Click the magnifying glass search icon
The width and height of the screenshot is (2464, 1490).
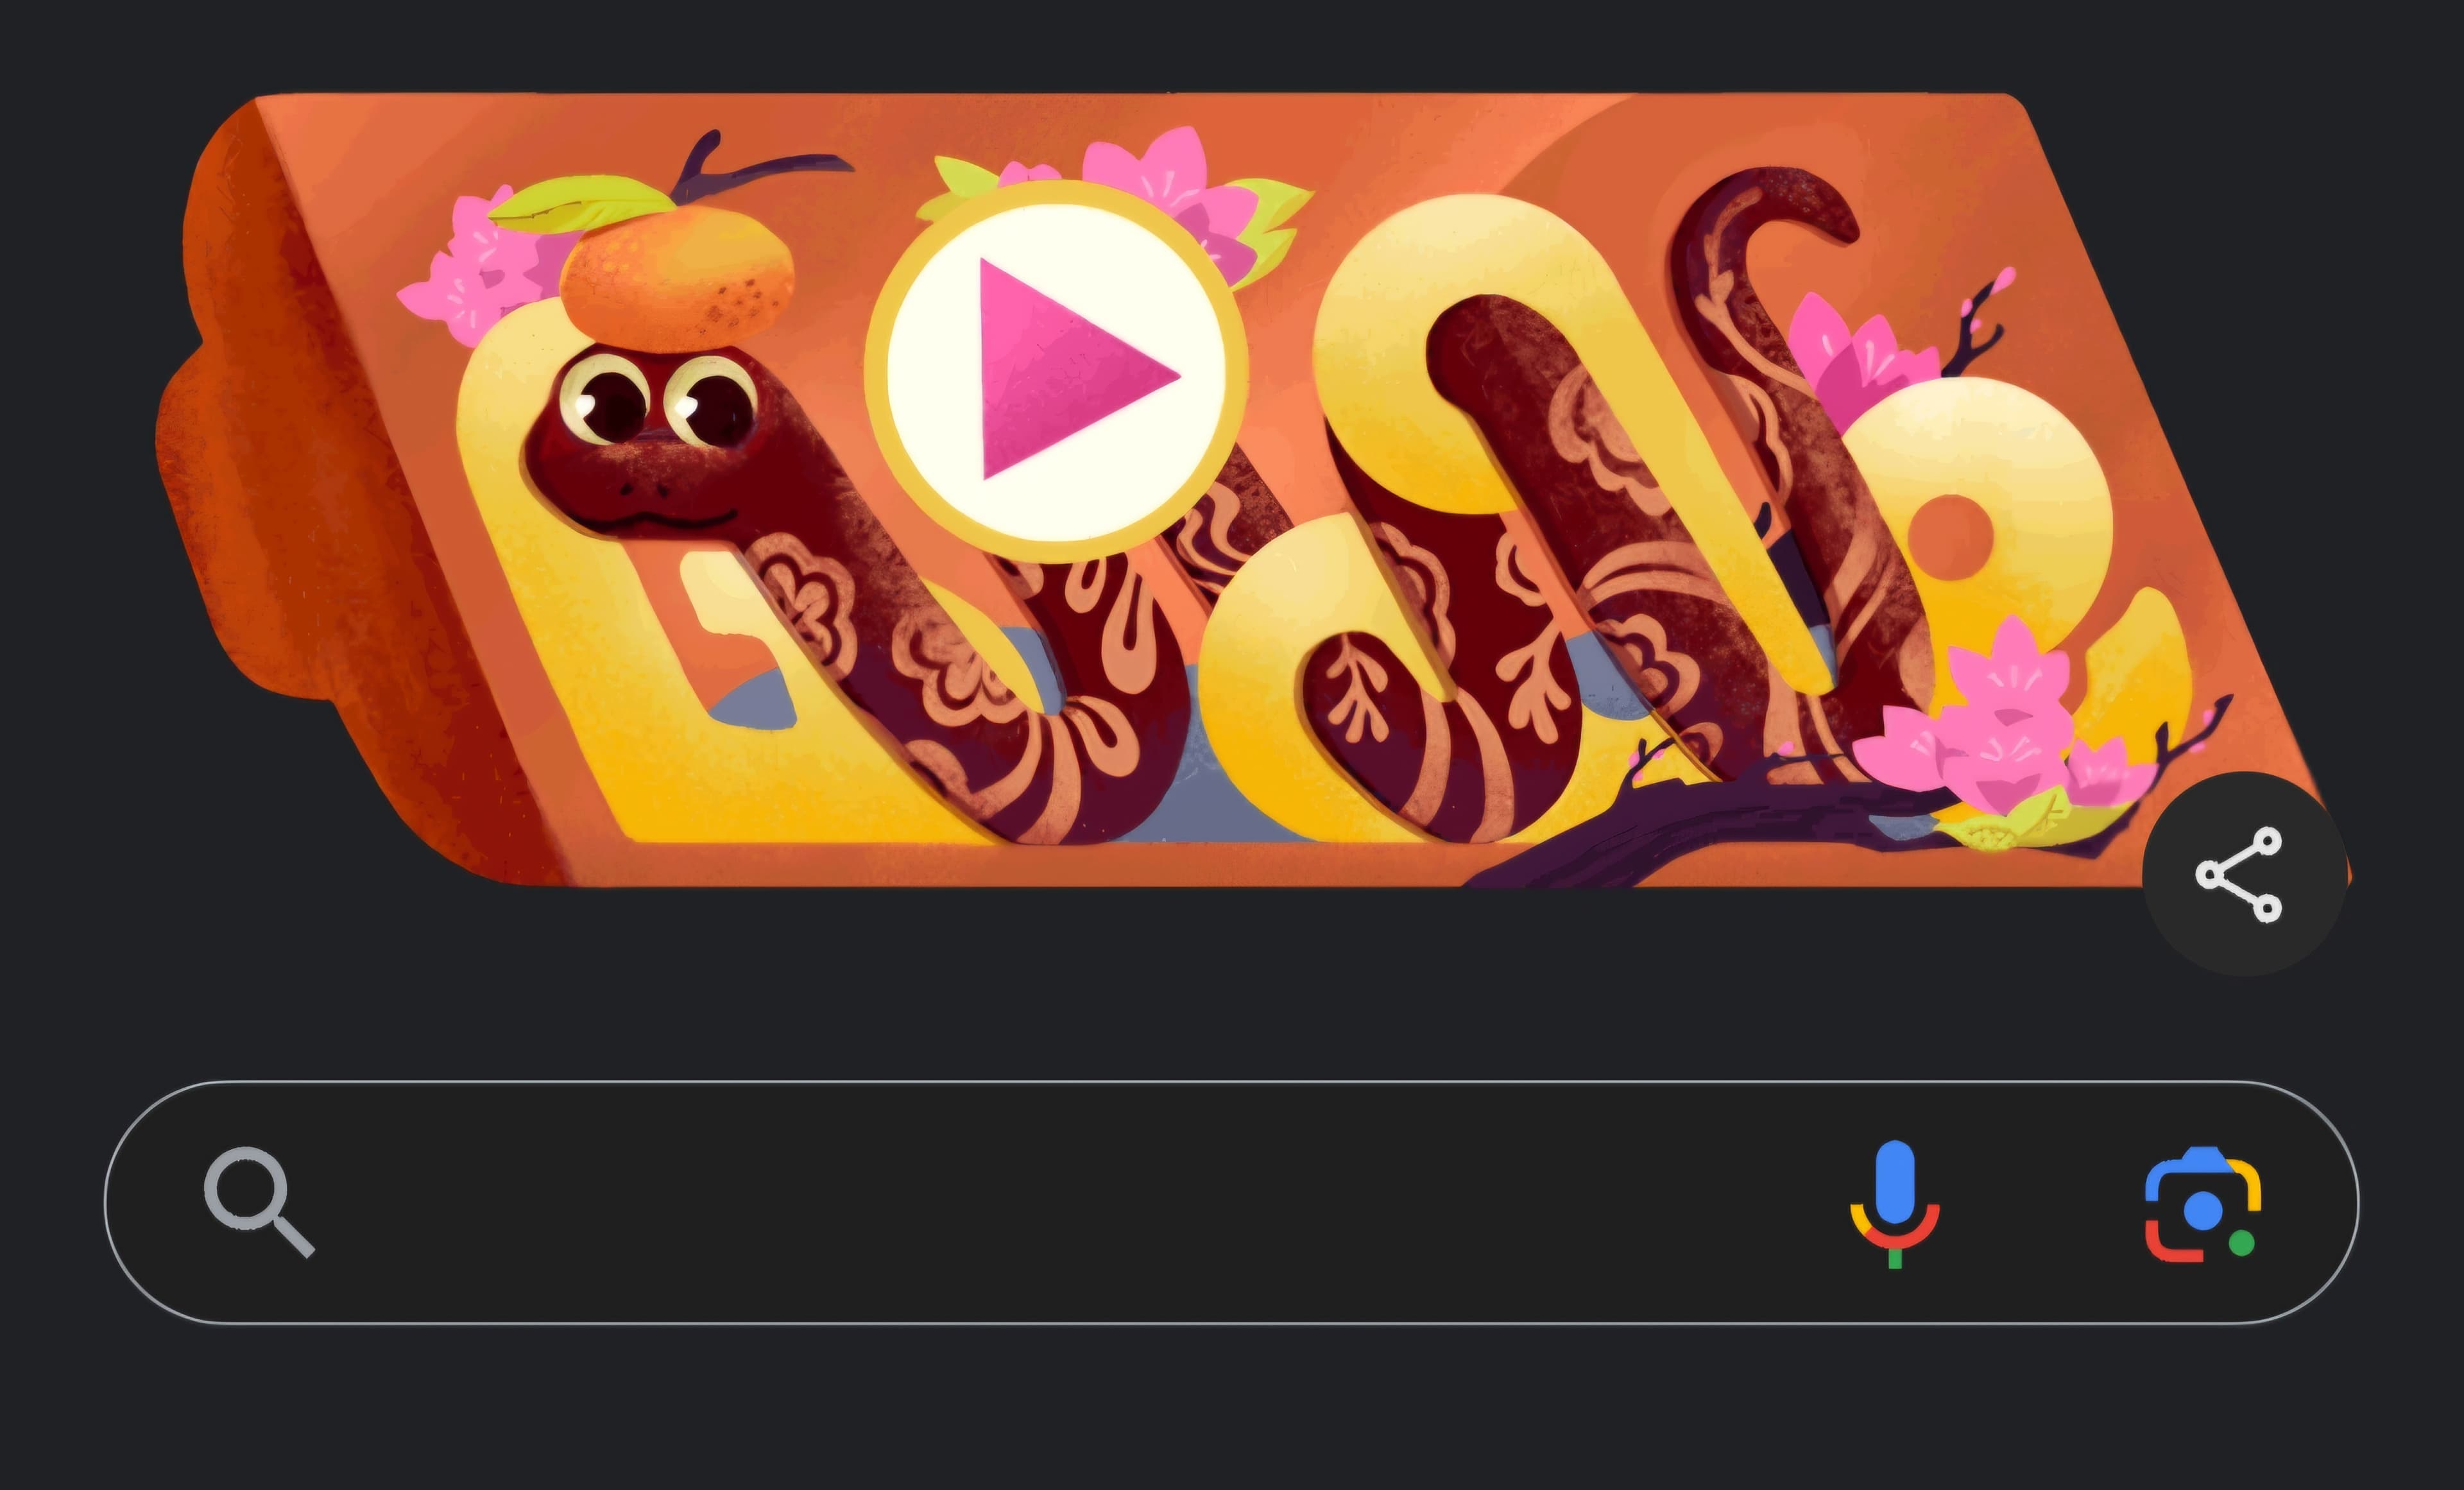click(259, 1202)
